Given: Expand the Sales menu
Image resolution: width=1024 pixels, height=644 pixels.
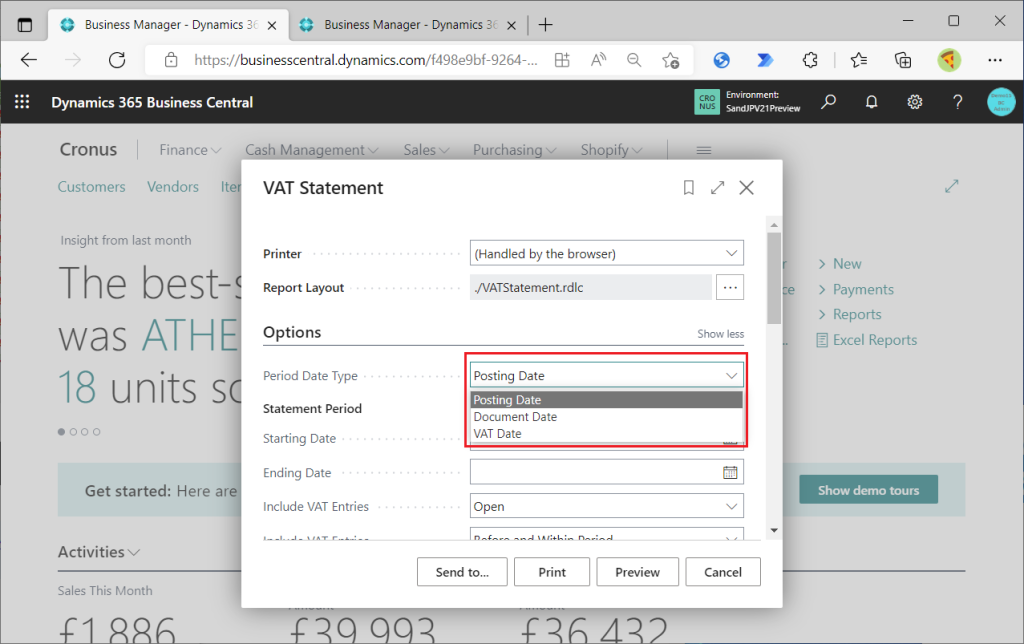Looking at the screenshot, I should coord(426,150).
